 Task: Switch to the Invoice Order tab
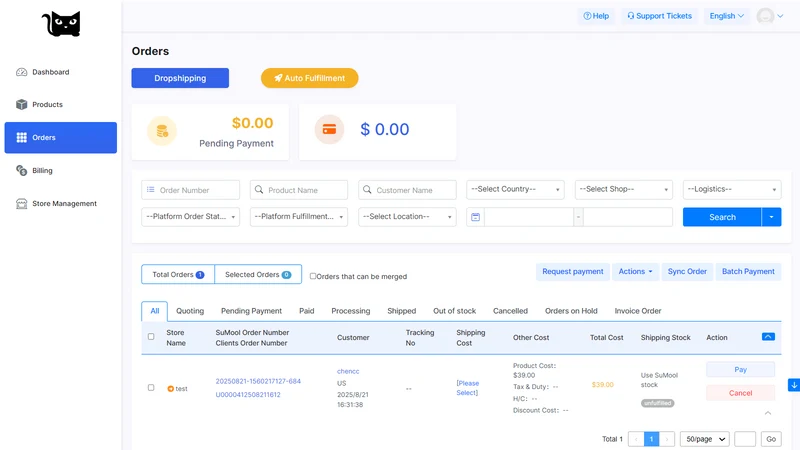point(638,311)
